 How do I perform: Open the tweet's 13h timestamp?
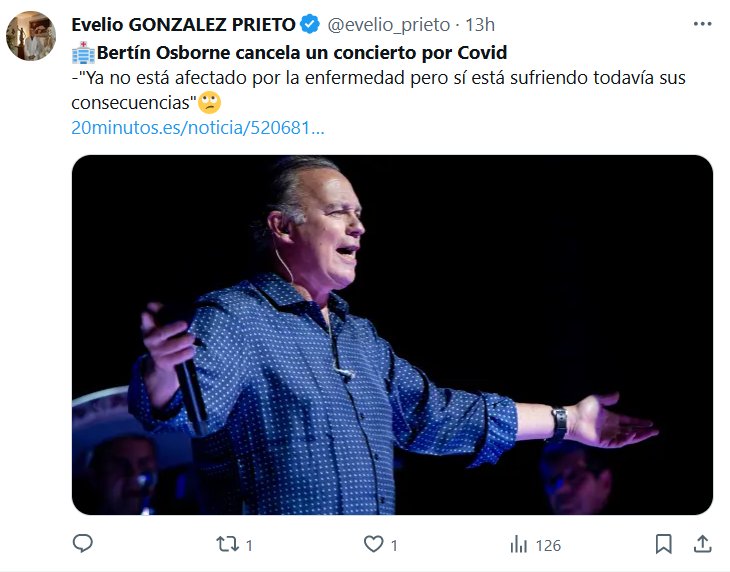(x=480, y=25)
